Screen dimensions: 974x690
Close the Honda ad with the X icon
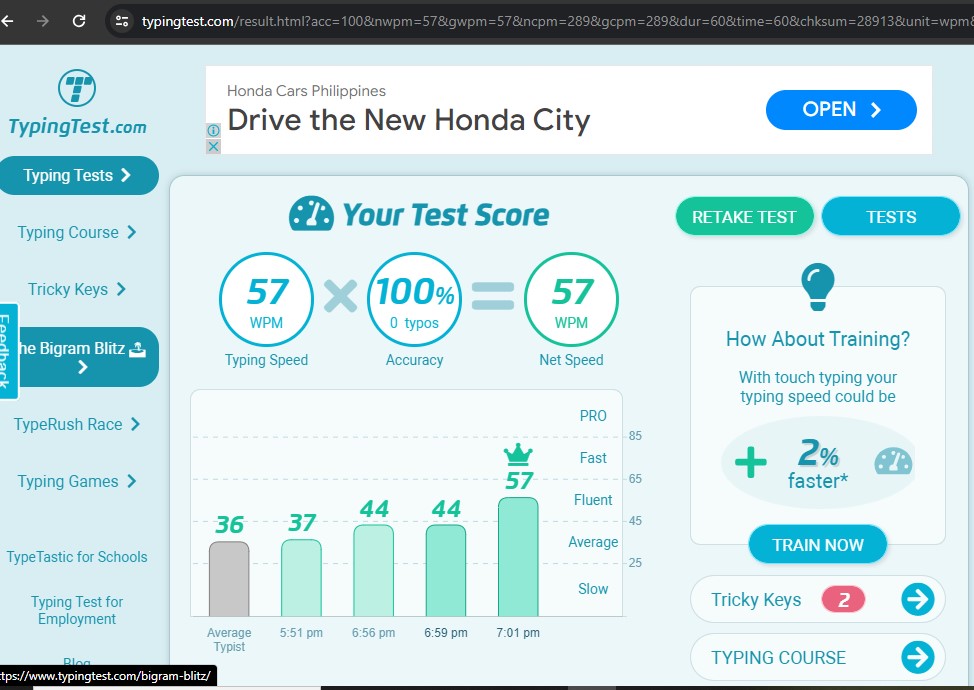click(213, 147)
